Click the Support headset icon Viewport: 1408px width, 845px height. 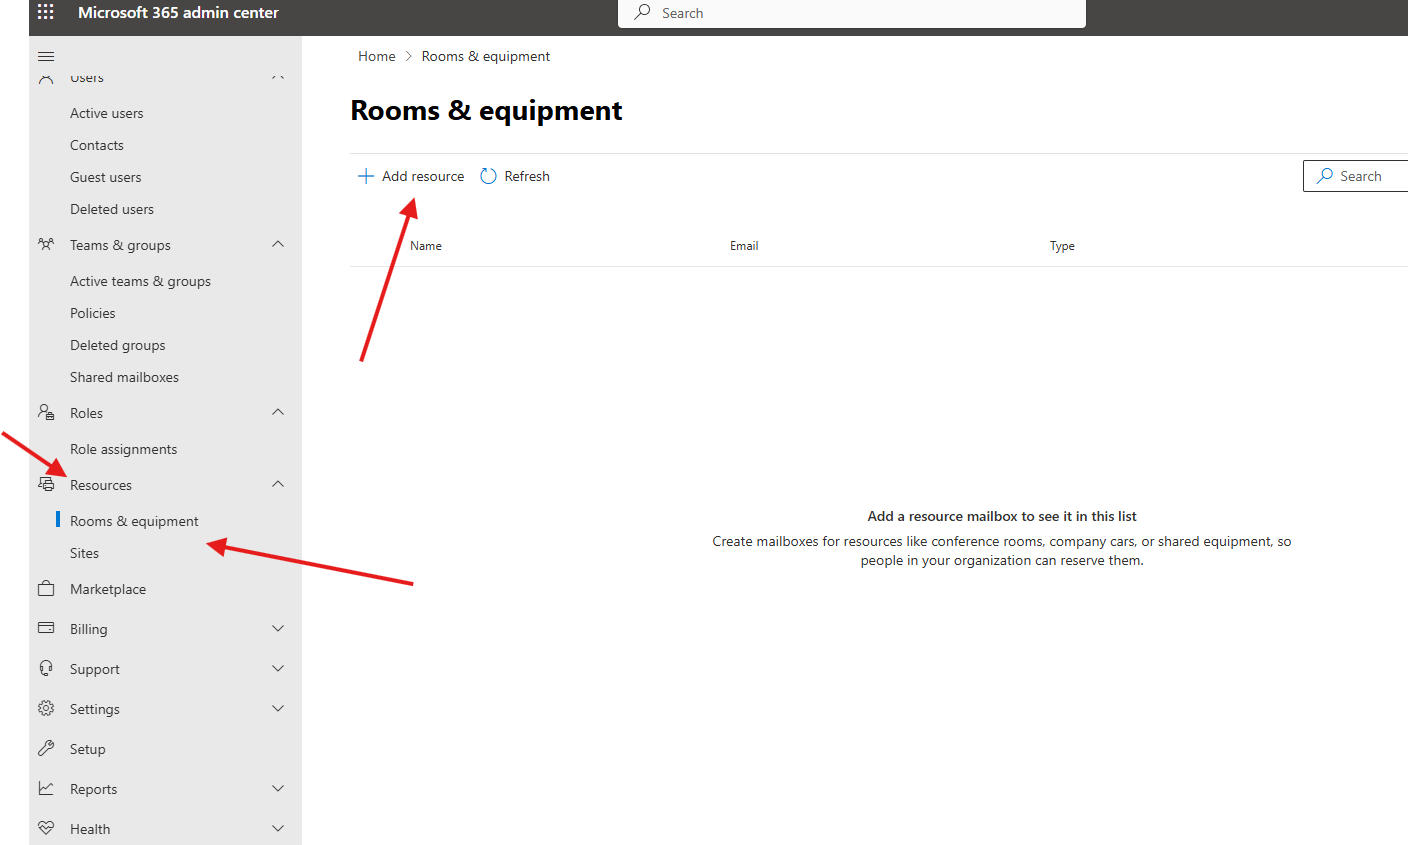[x=46, y=669]
